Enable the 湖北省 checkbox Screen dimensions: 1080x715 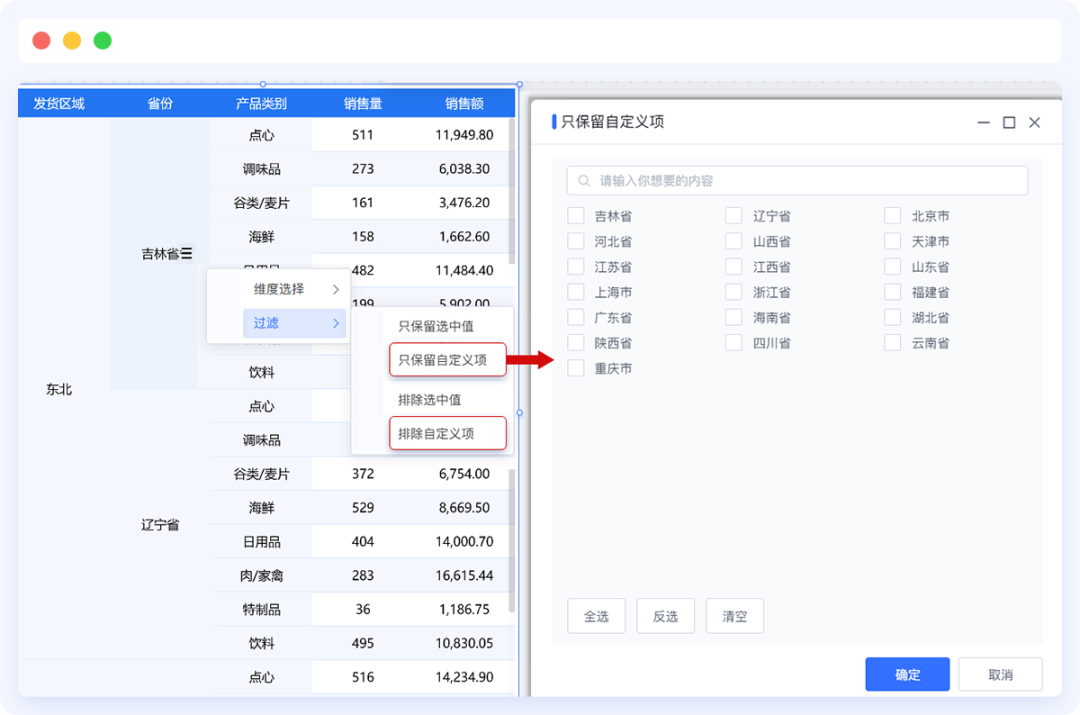893,318
